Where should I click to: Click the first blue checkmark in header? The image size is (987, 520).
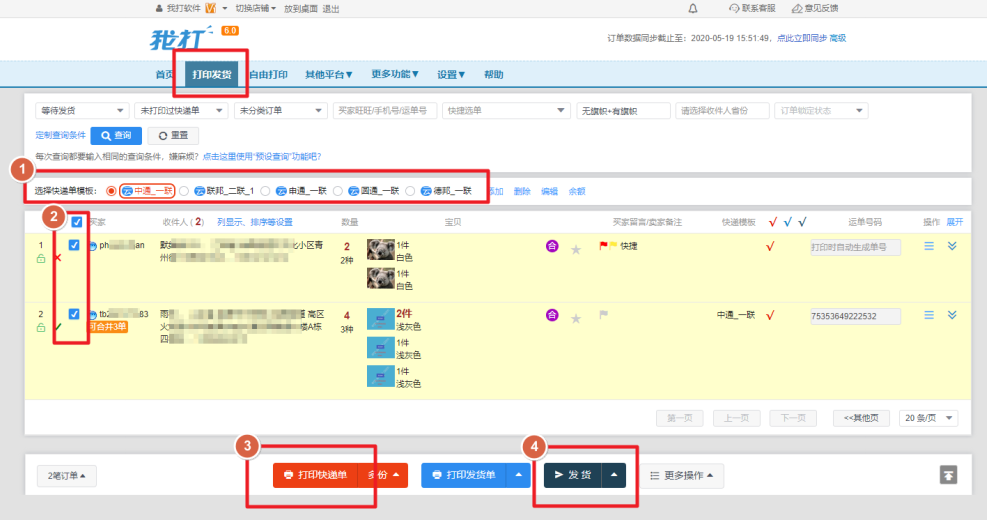coord(787,222)
